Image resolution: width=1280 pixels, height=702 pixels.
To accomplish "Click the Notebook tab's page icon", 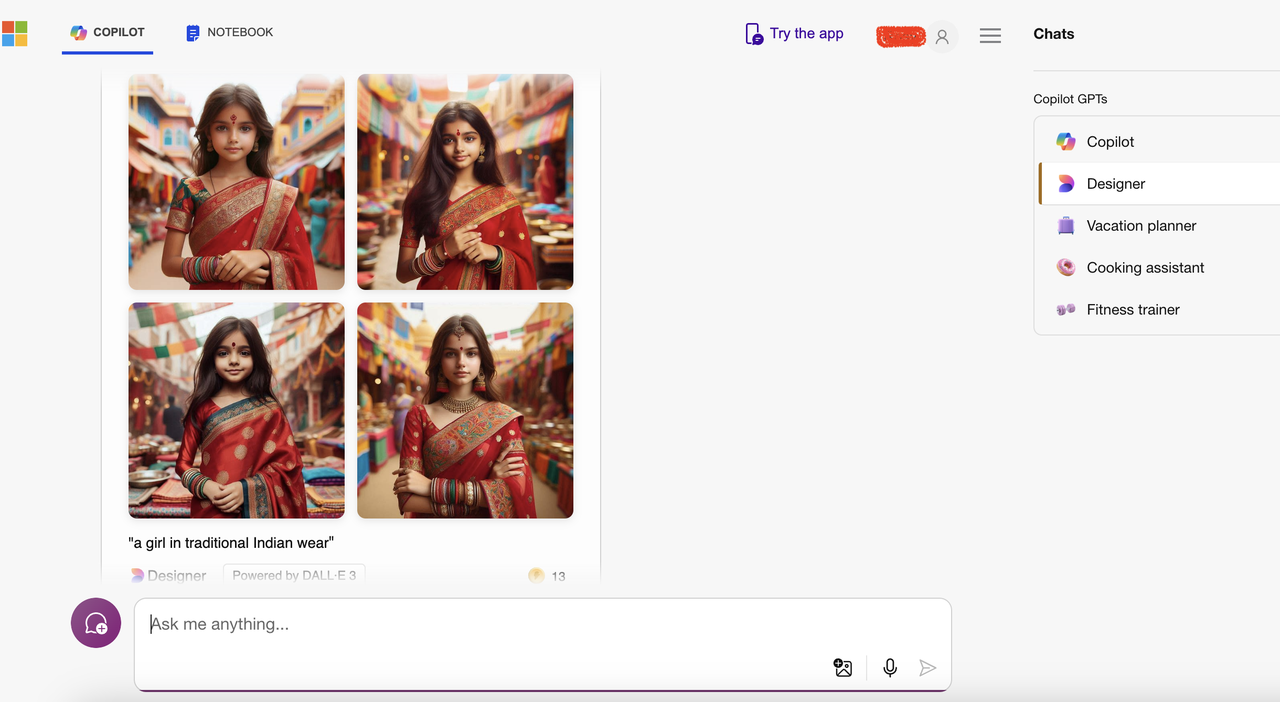I will pos(193,33).
